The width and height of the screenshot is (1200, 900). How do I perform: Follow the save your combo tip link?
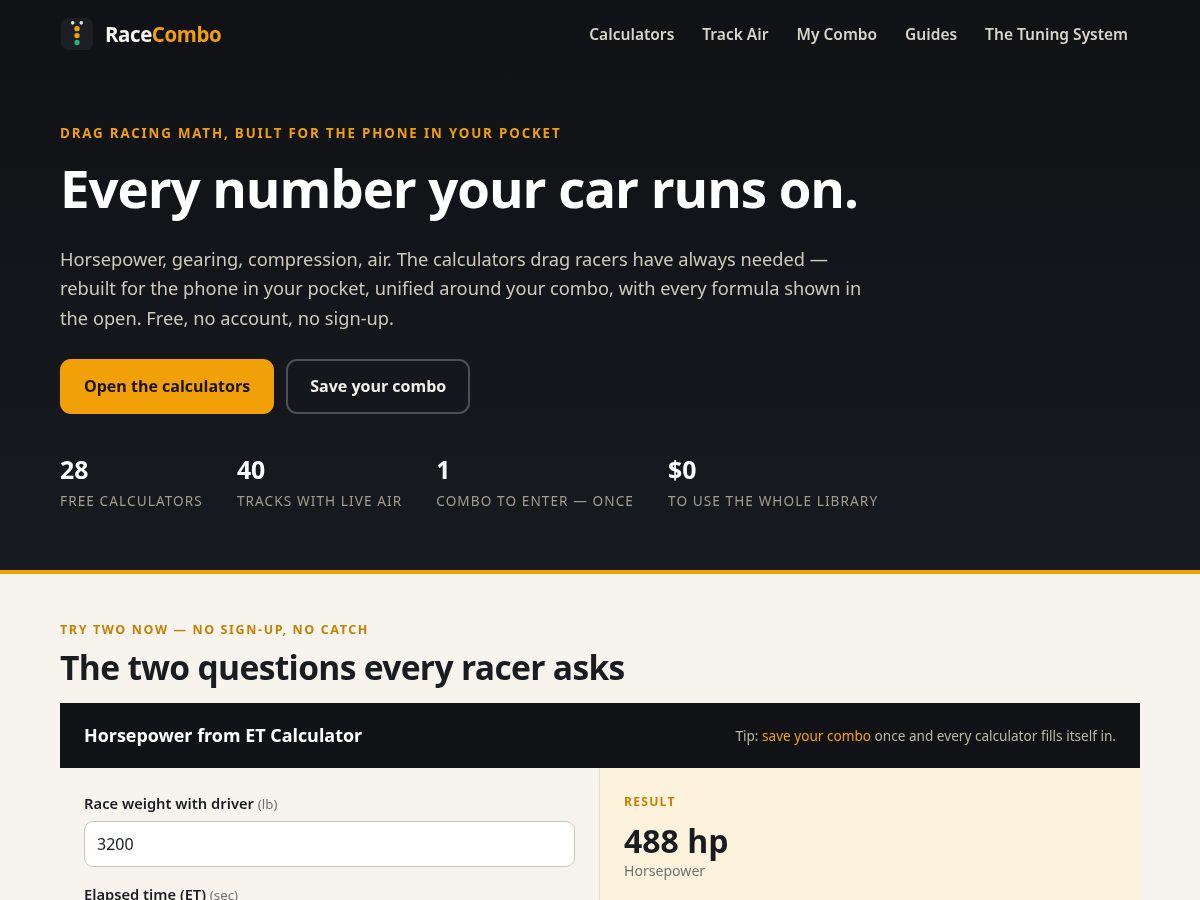point(816,736)
